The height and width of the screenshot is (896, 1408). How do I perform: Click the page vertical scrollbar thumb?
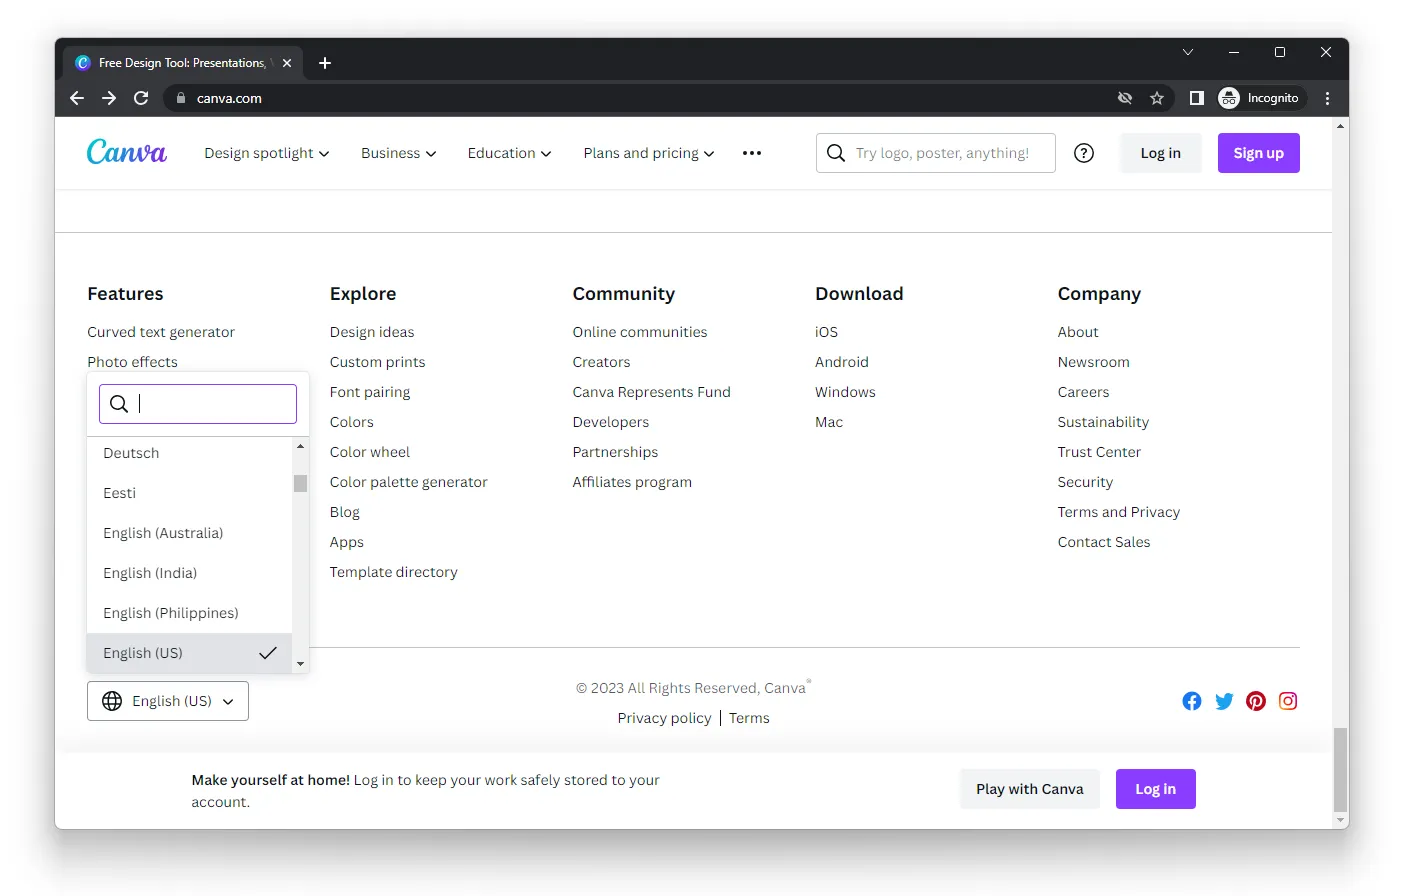(1341, 770)
